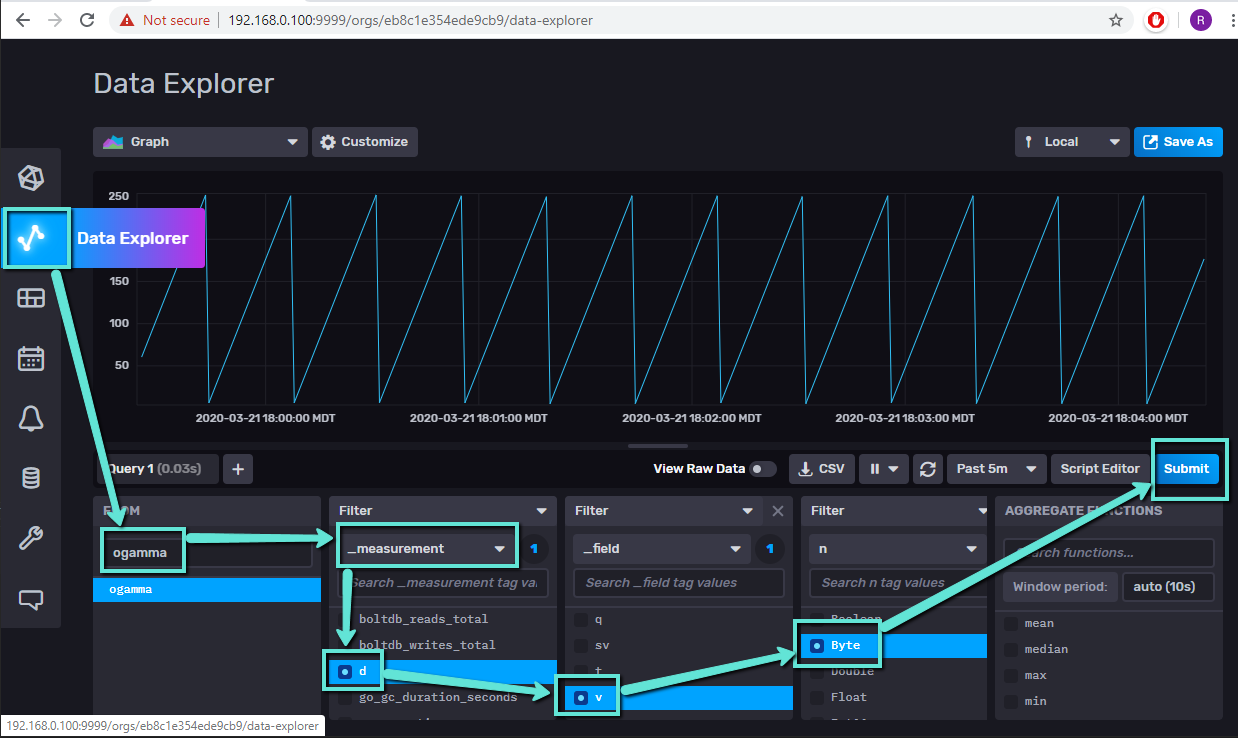Click the Submit button
Viewport: 1238px width, 738px height.
pos(1186,469)
